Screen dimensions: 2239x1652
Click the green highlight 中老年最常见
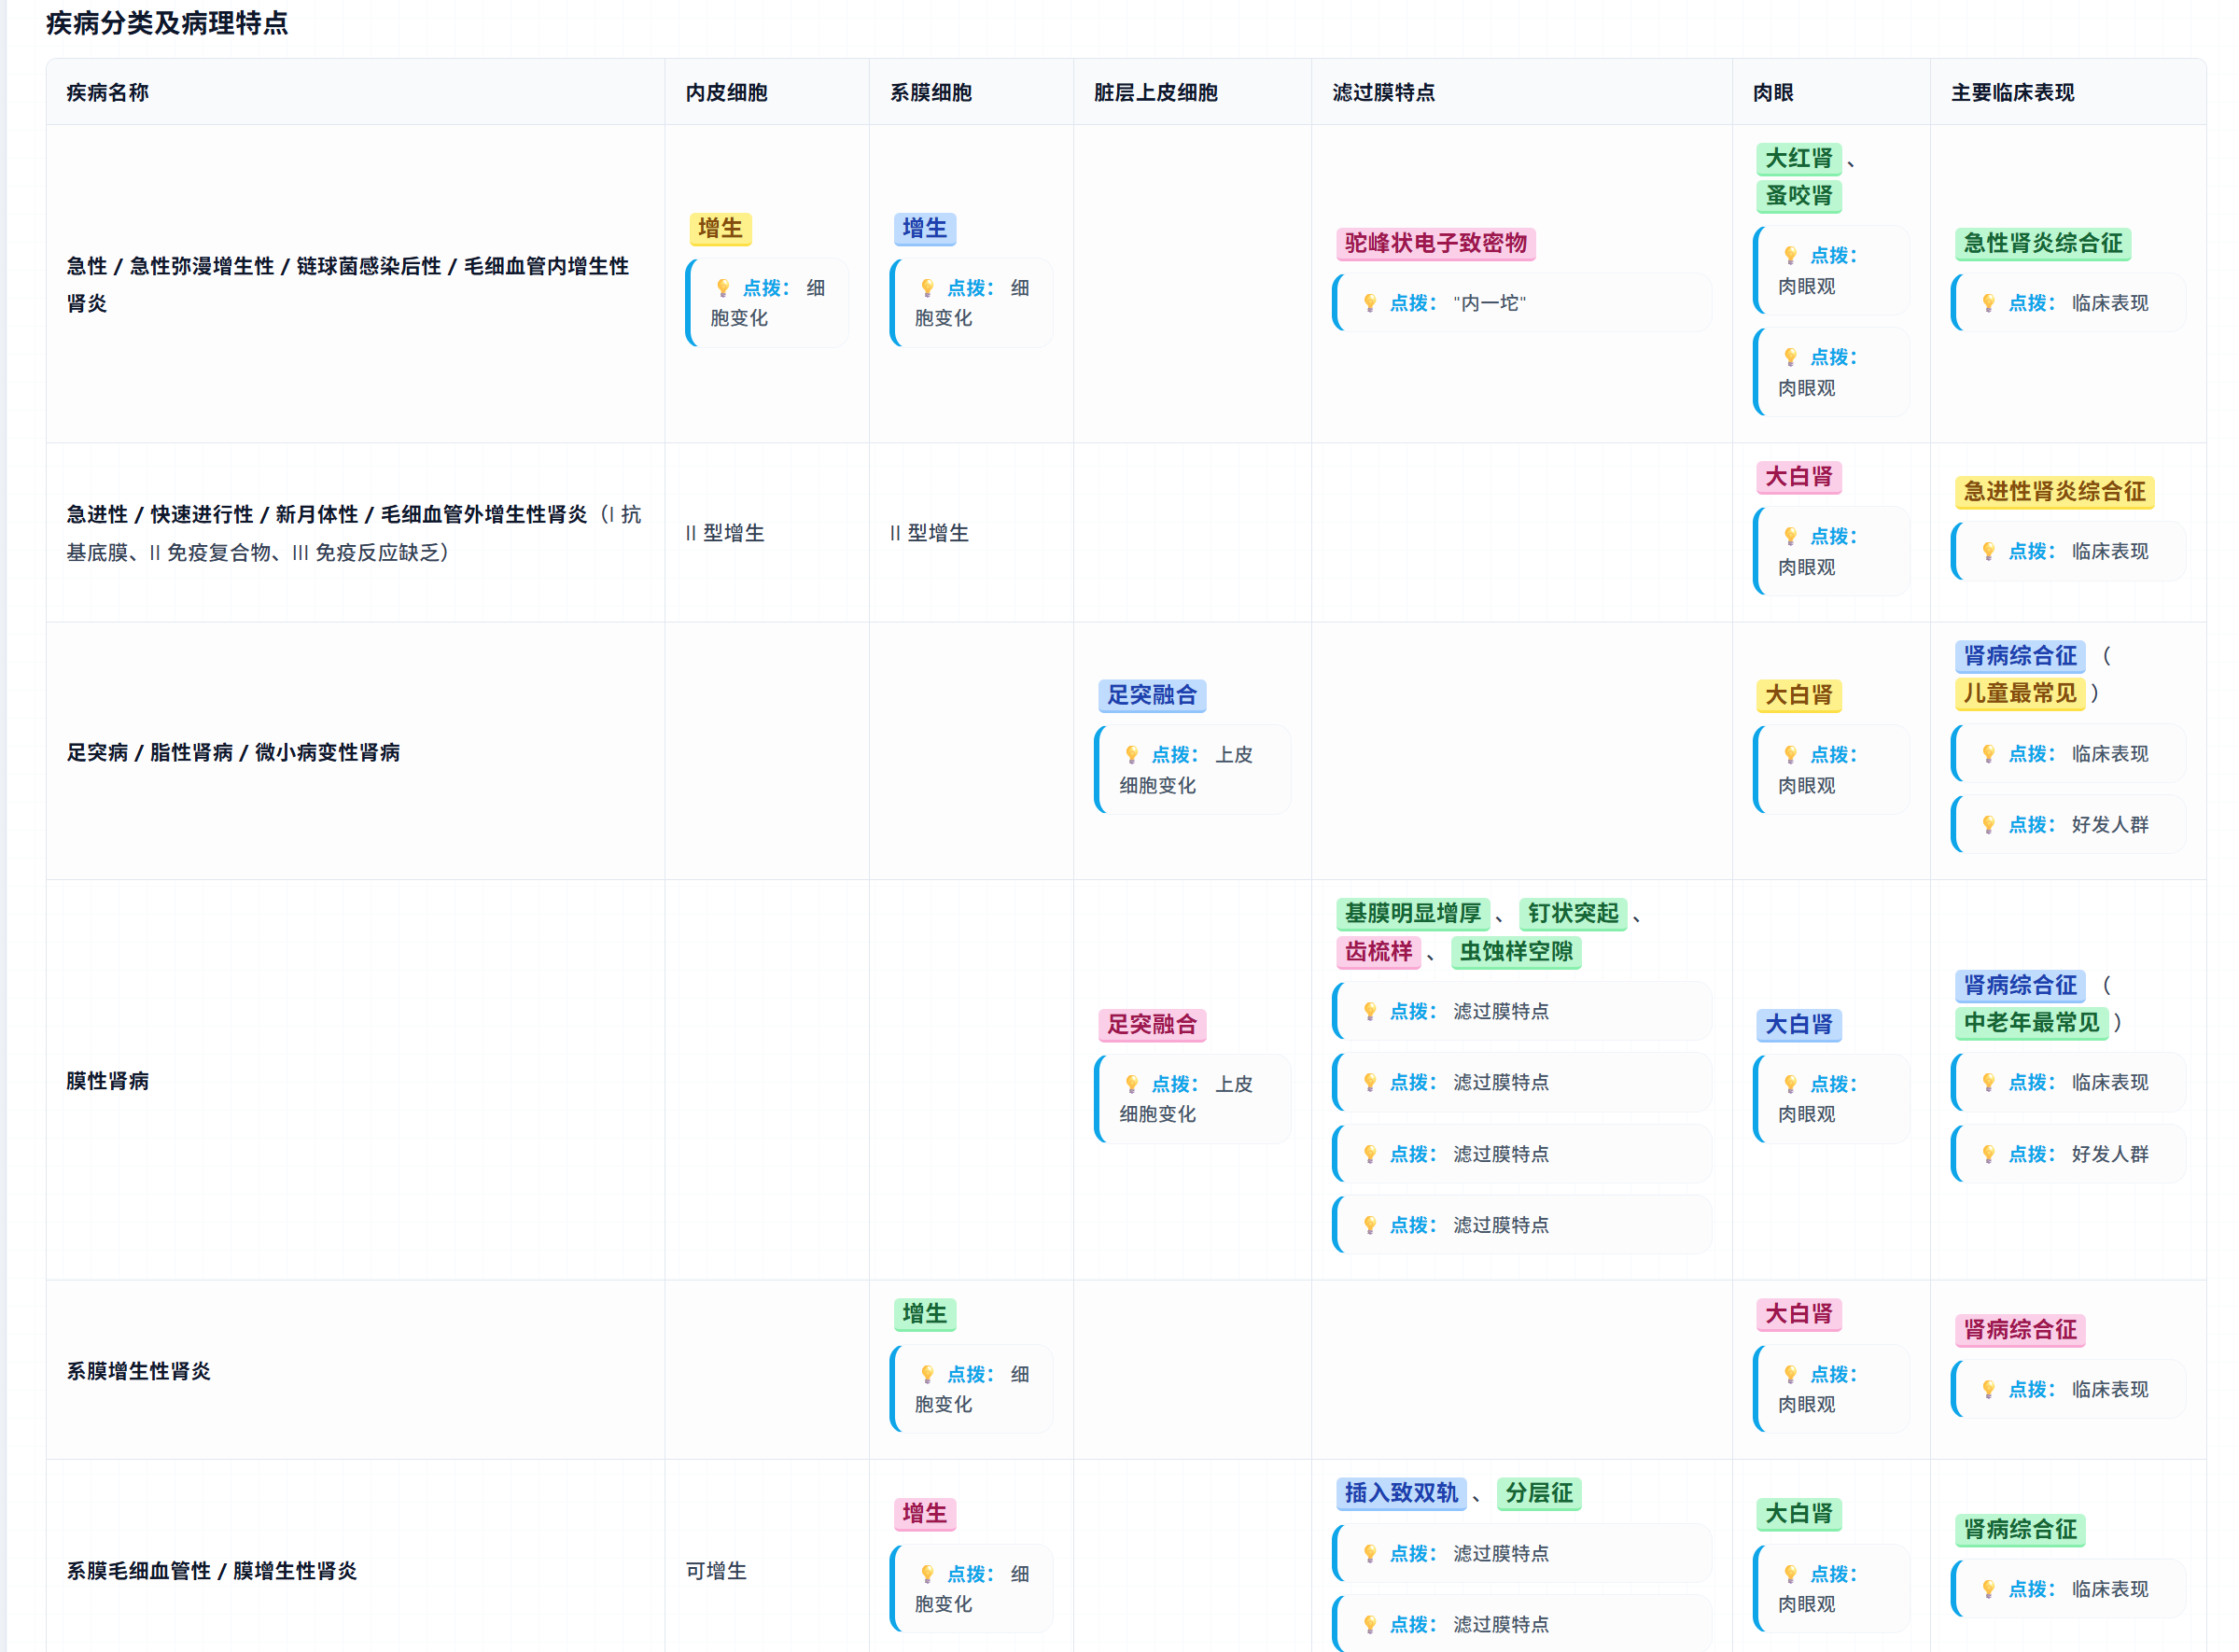tap(2031, 1023)
